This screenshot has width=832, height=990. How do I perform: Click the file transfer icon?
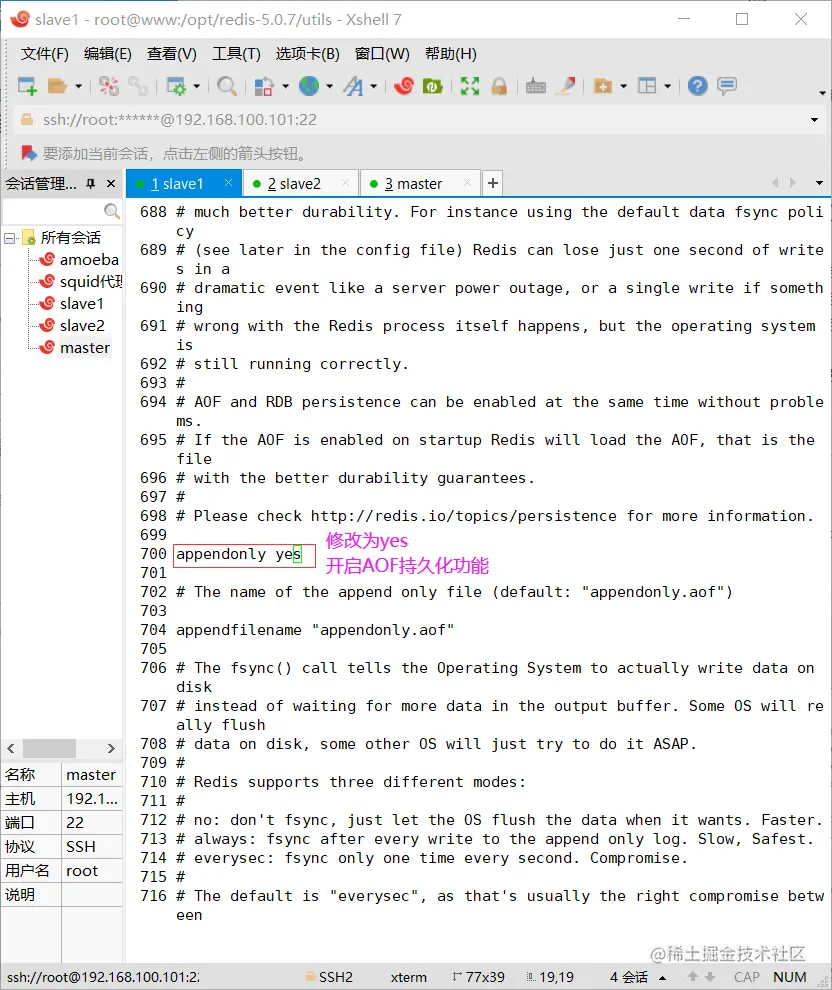[264, 86]
